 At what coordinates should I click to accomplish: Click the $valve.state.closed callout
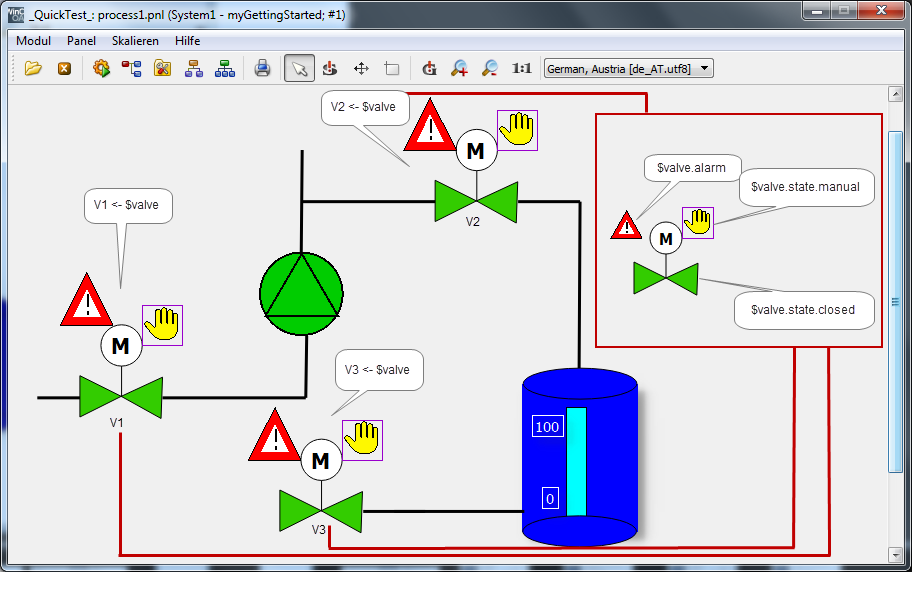[x=804, y=310]
